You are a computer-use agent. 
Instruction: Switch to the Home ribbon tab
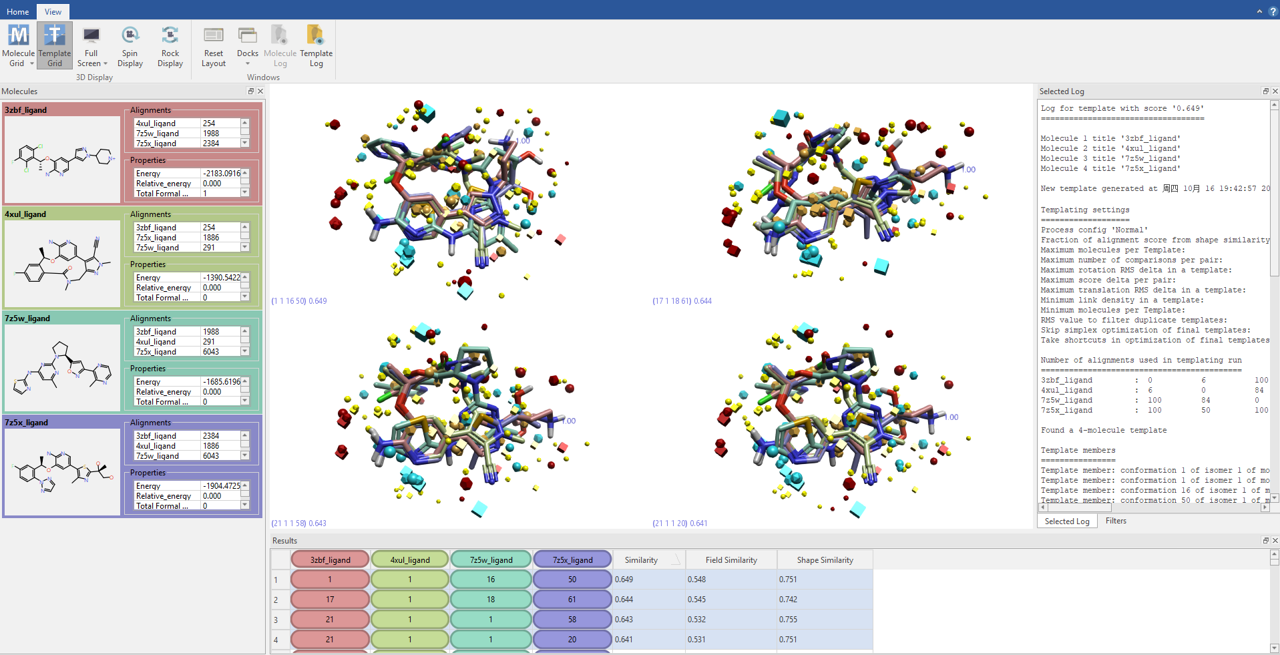click(18, 12)
